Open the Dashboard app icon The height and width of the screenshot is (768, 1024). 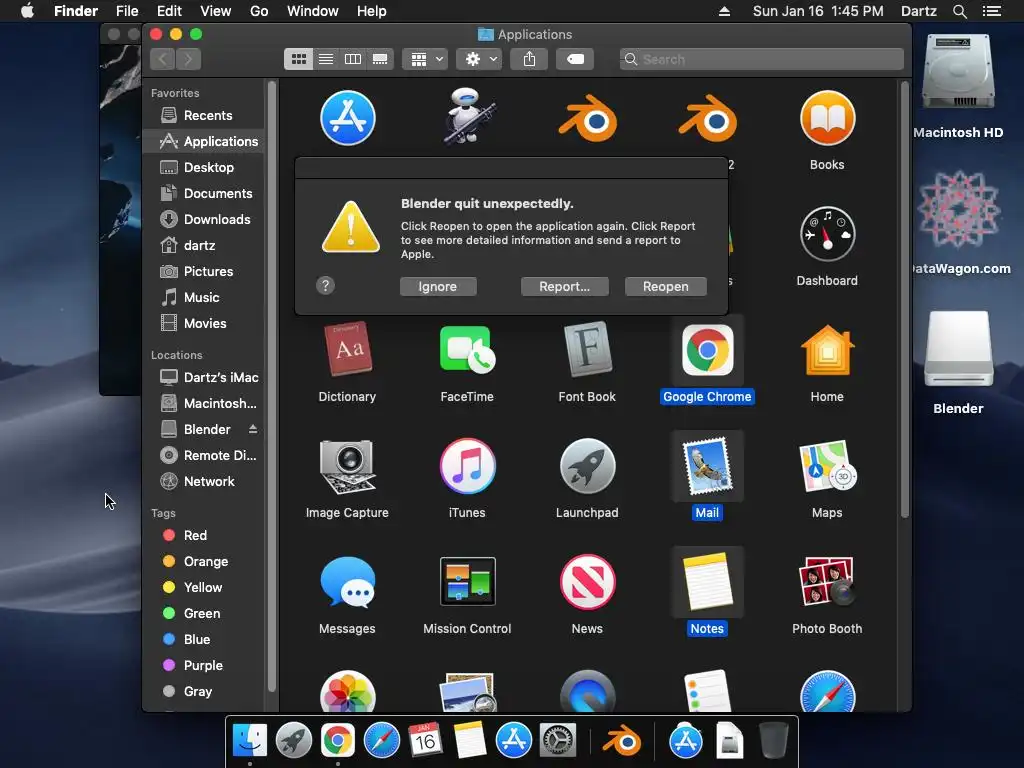point(827,234)
